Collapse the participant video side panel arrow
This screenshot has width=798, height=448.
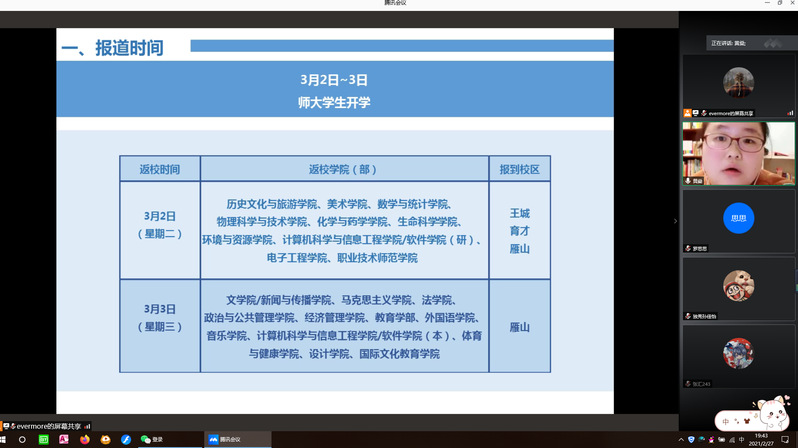pos(675,221)
